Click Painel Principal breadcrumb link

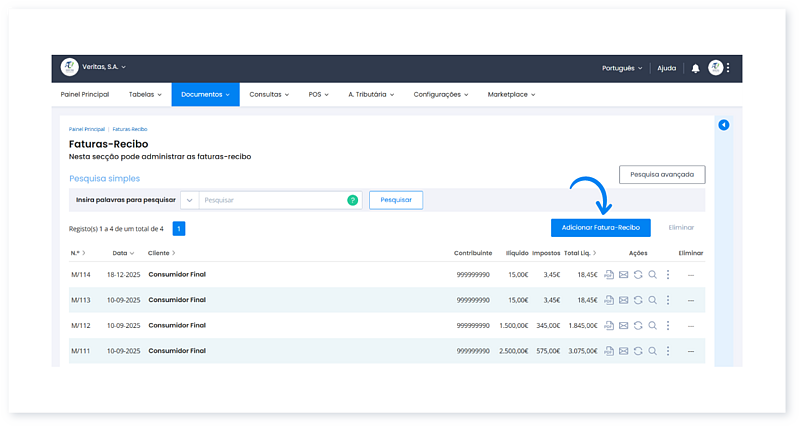87,129
